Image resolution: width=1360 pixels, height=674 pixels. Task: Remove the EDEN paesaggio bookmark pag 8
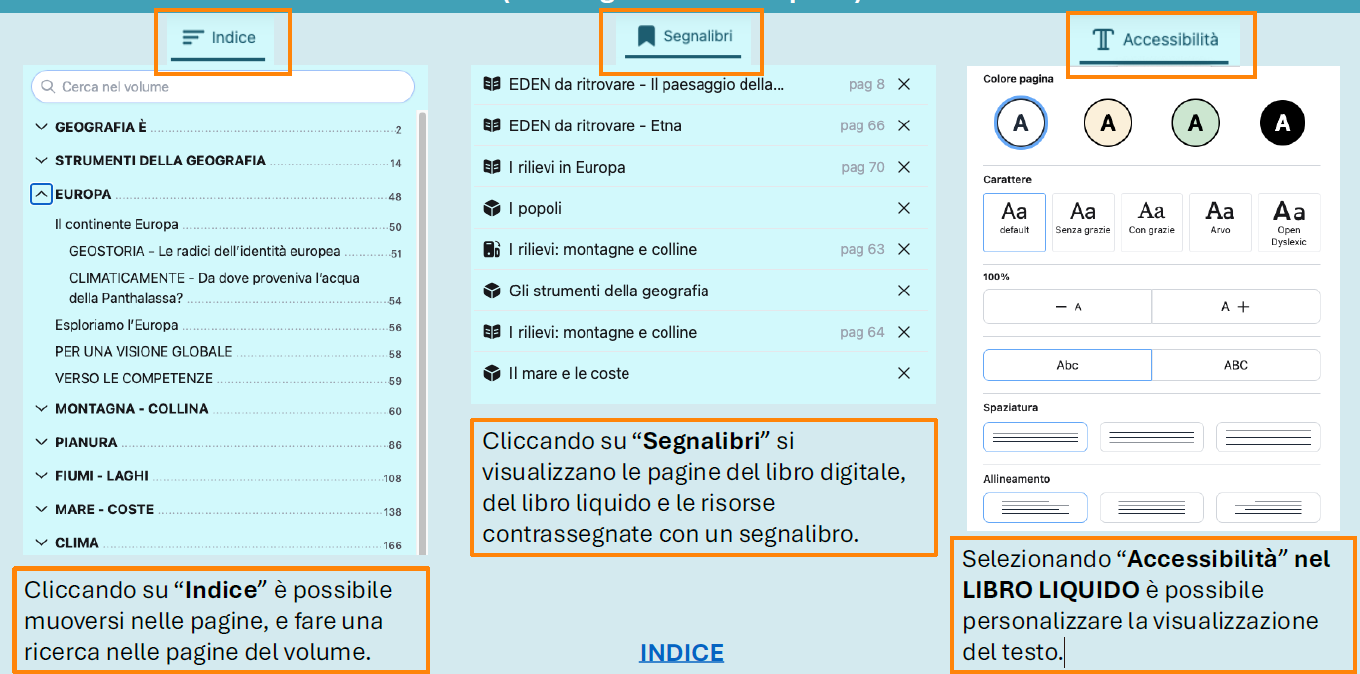904,84
